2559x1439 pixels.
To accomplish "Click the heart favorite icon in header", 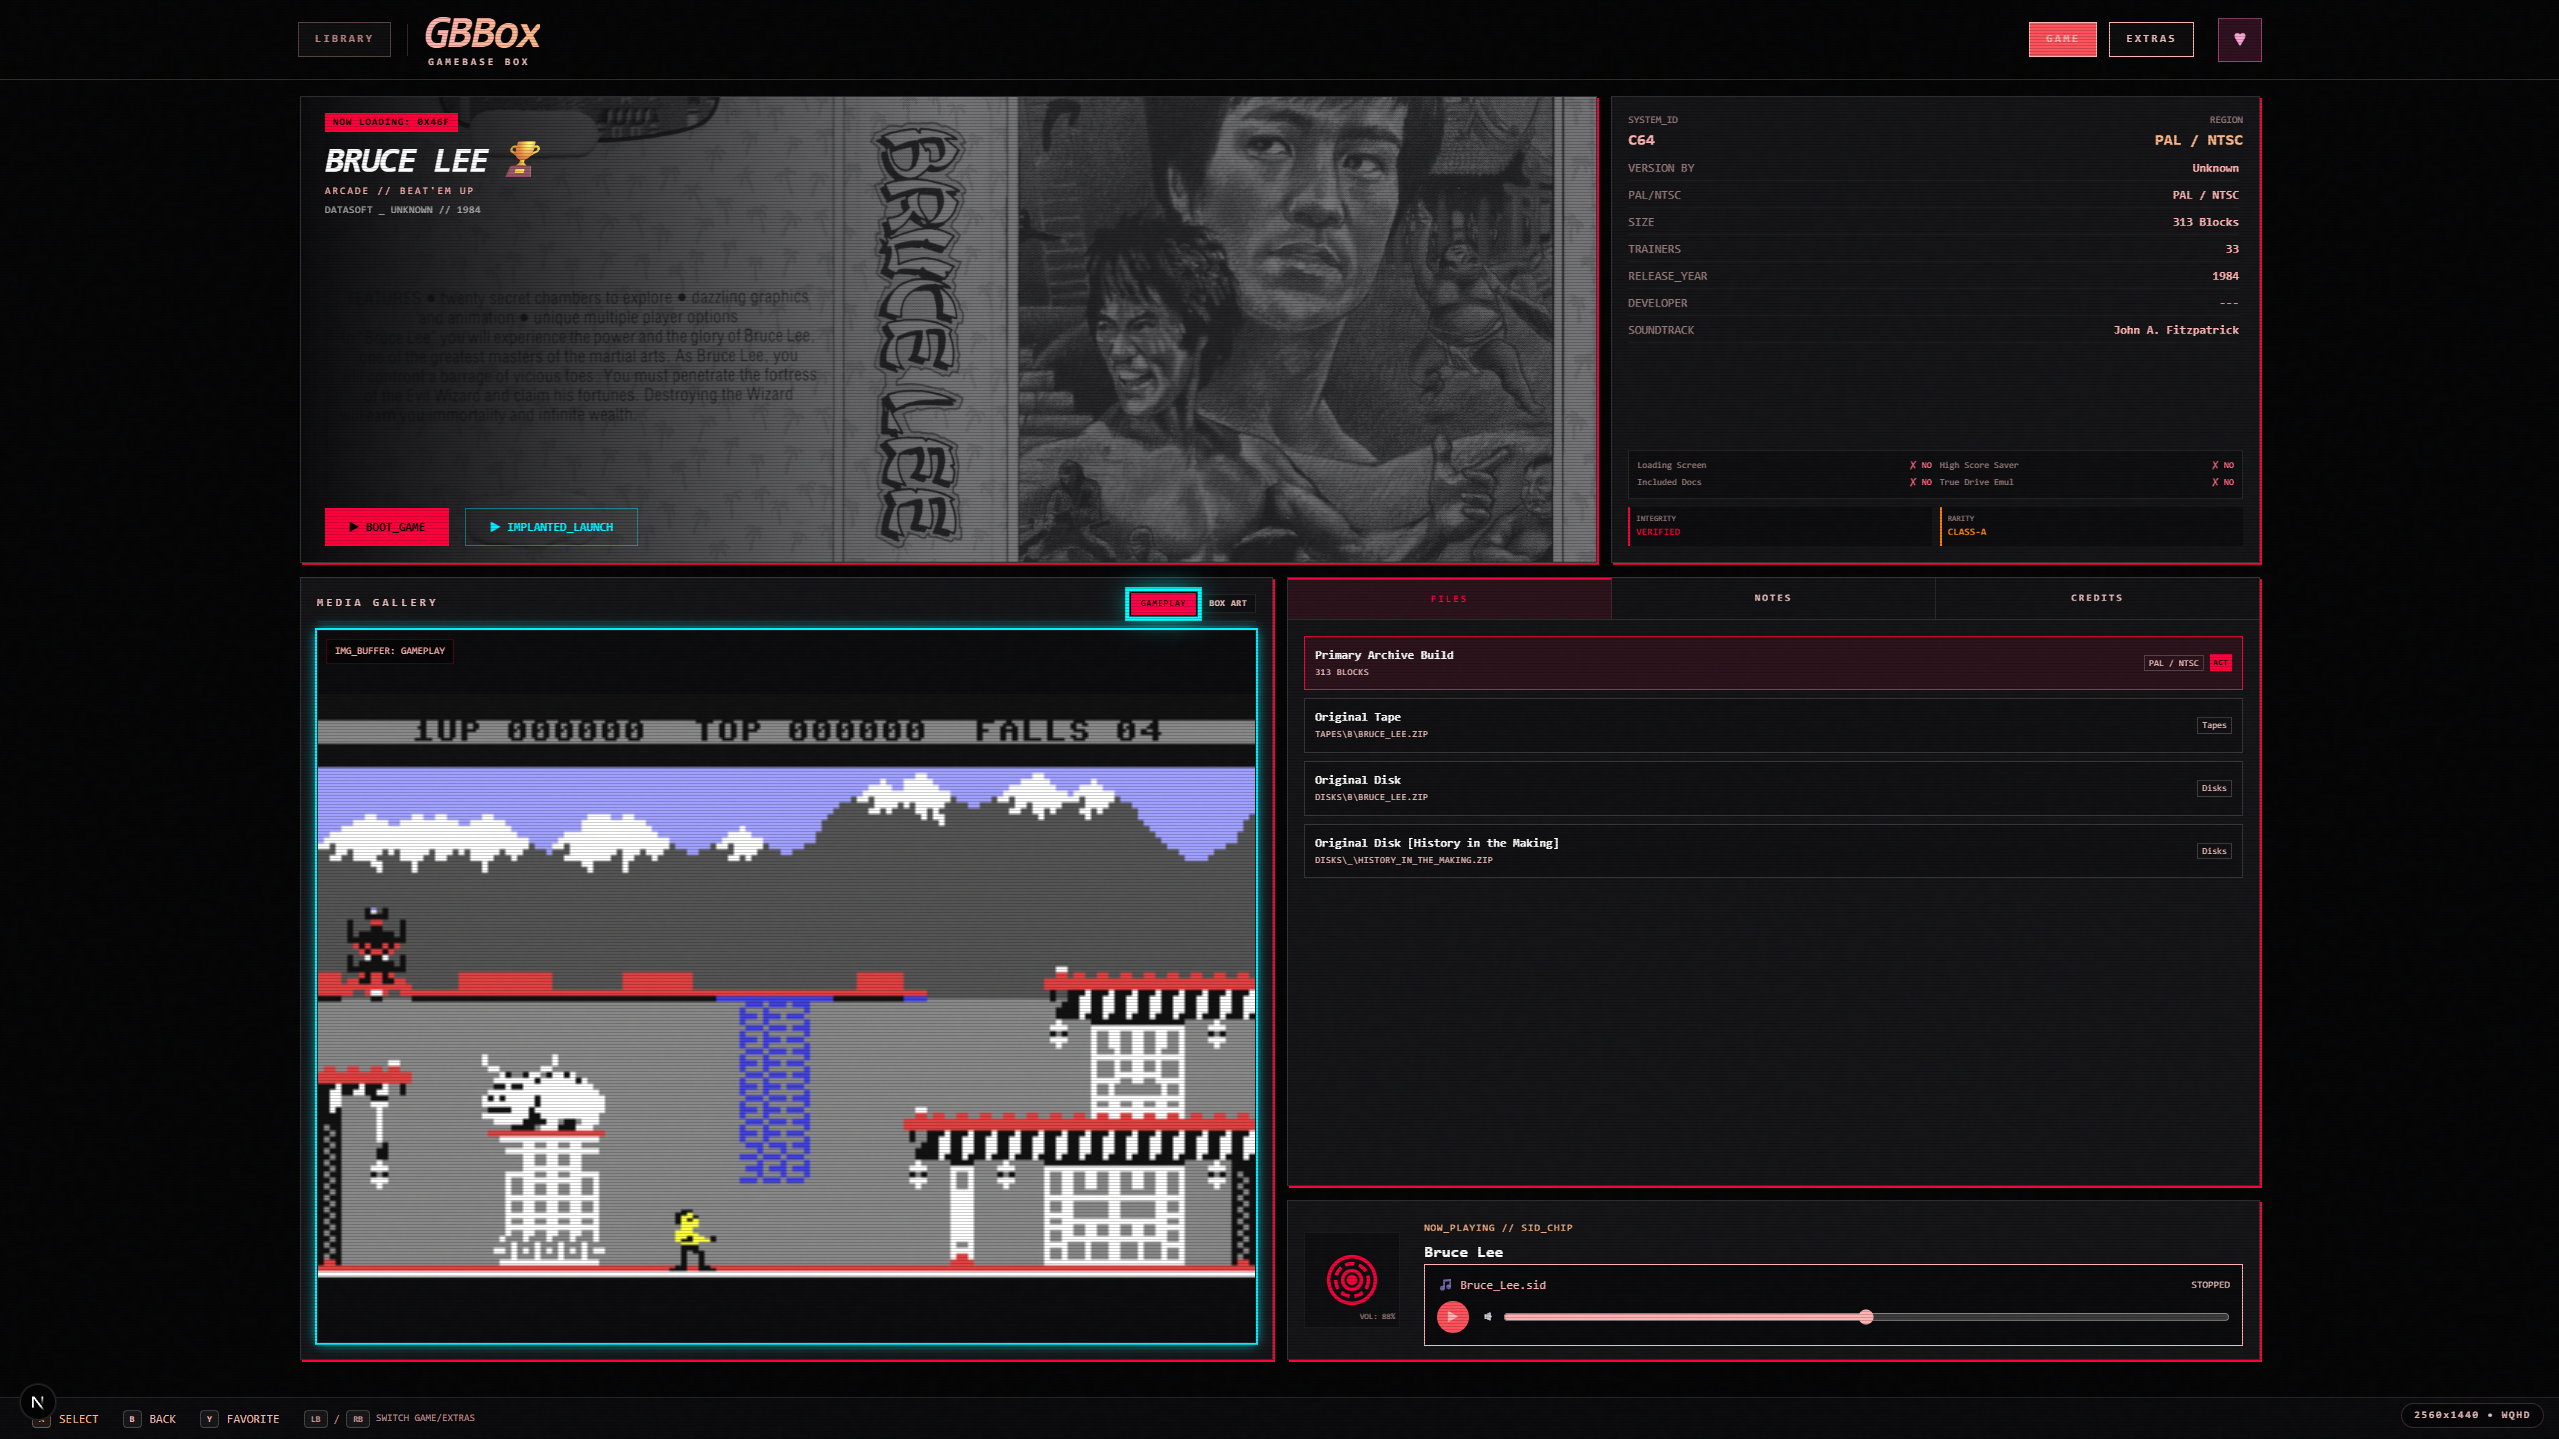I will [2239, 39].
